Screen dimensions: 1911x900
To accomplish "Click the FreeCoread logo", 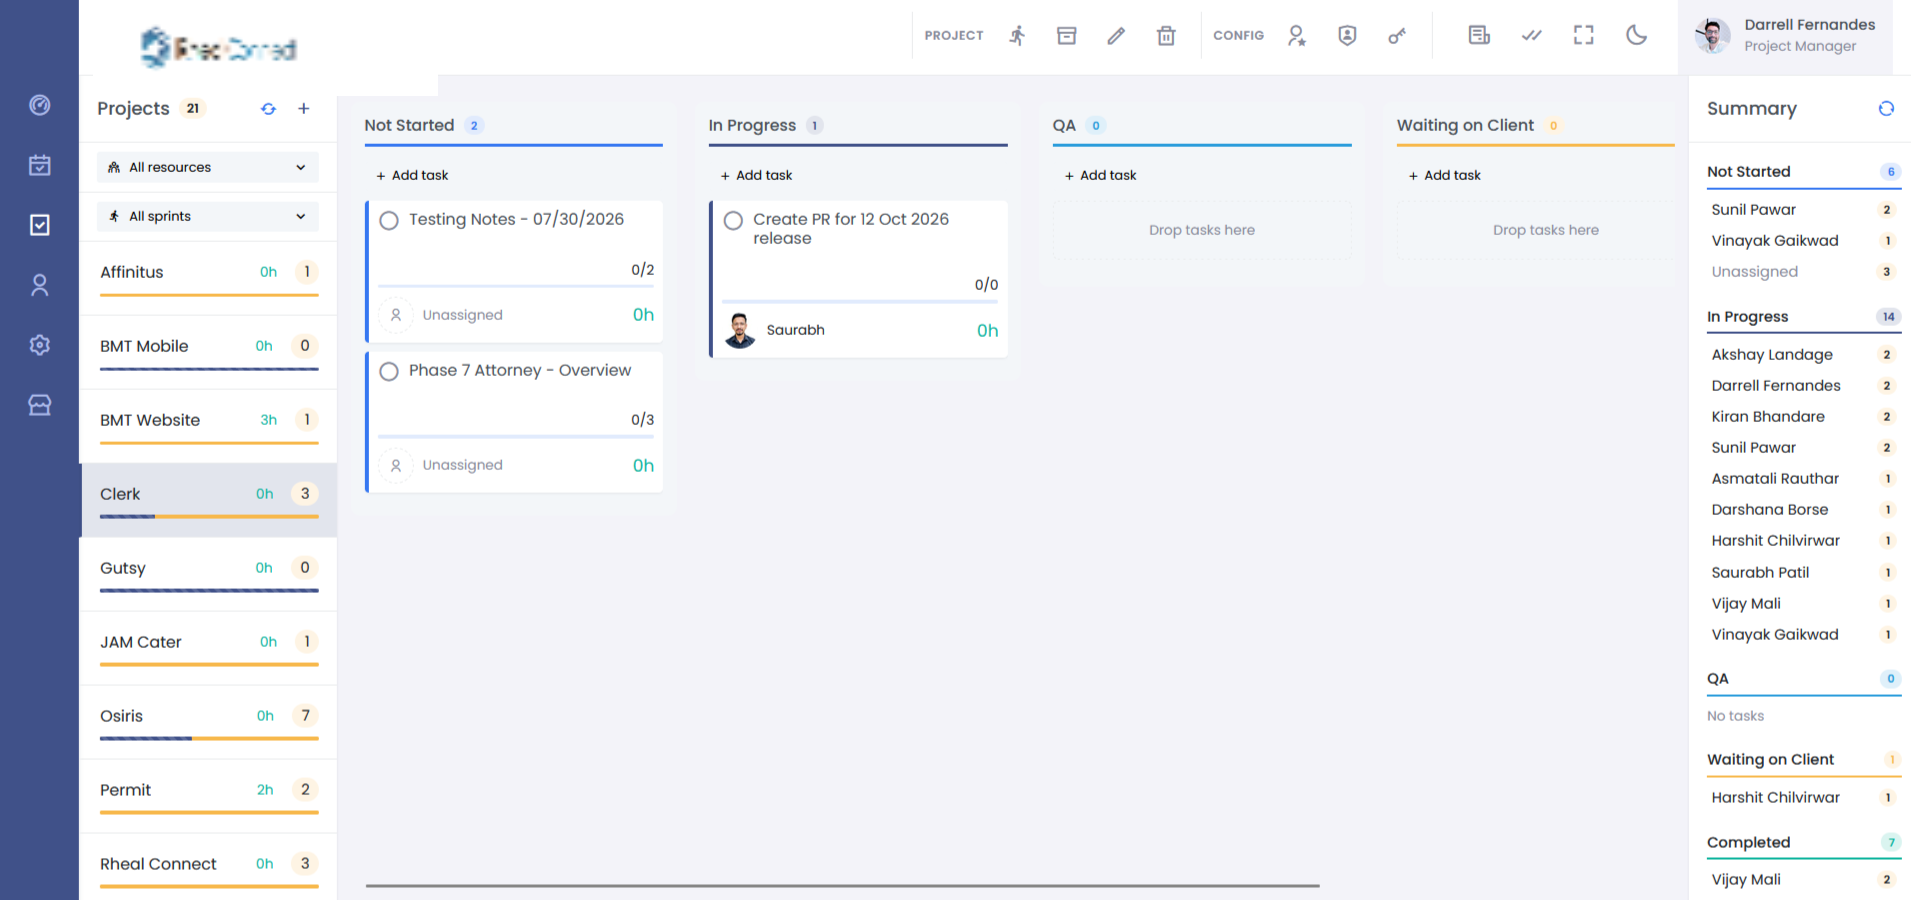I will (x=218, y=47).
